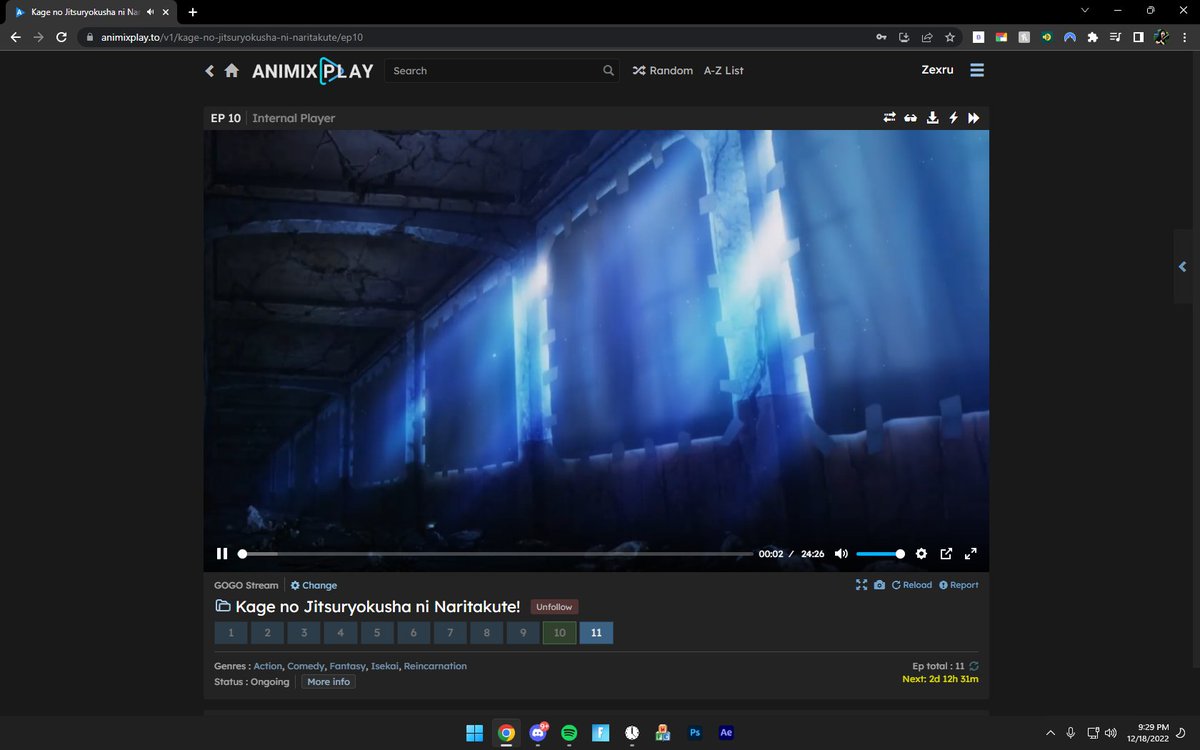1200x750 pixels.
Task: Pause the video with the pause button
Action: pos(222,554)
